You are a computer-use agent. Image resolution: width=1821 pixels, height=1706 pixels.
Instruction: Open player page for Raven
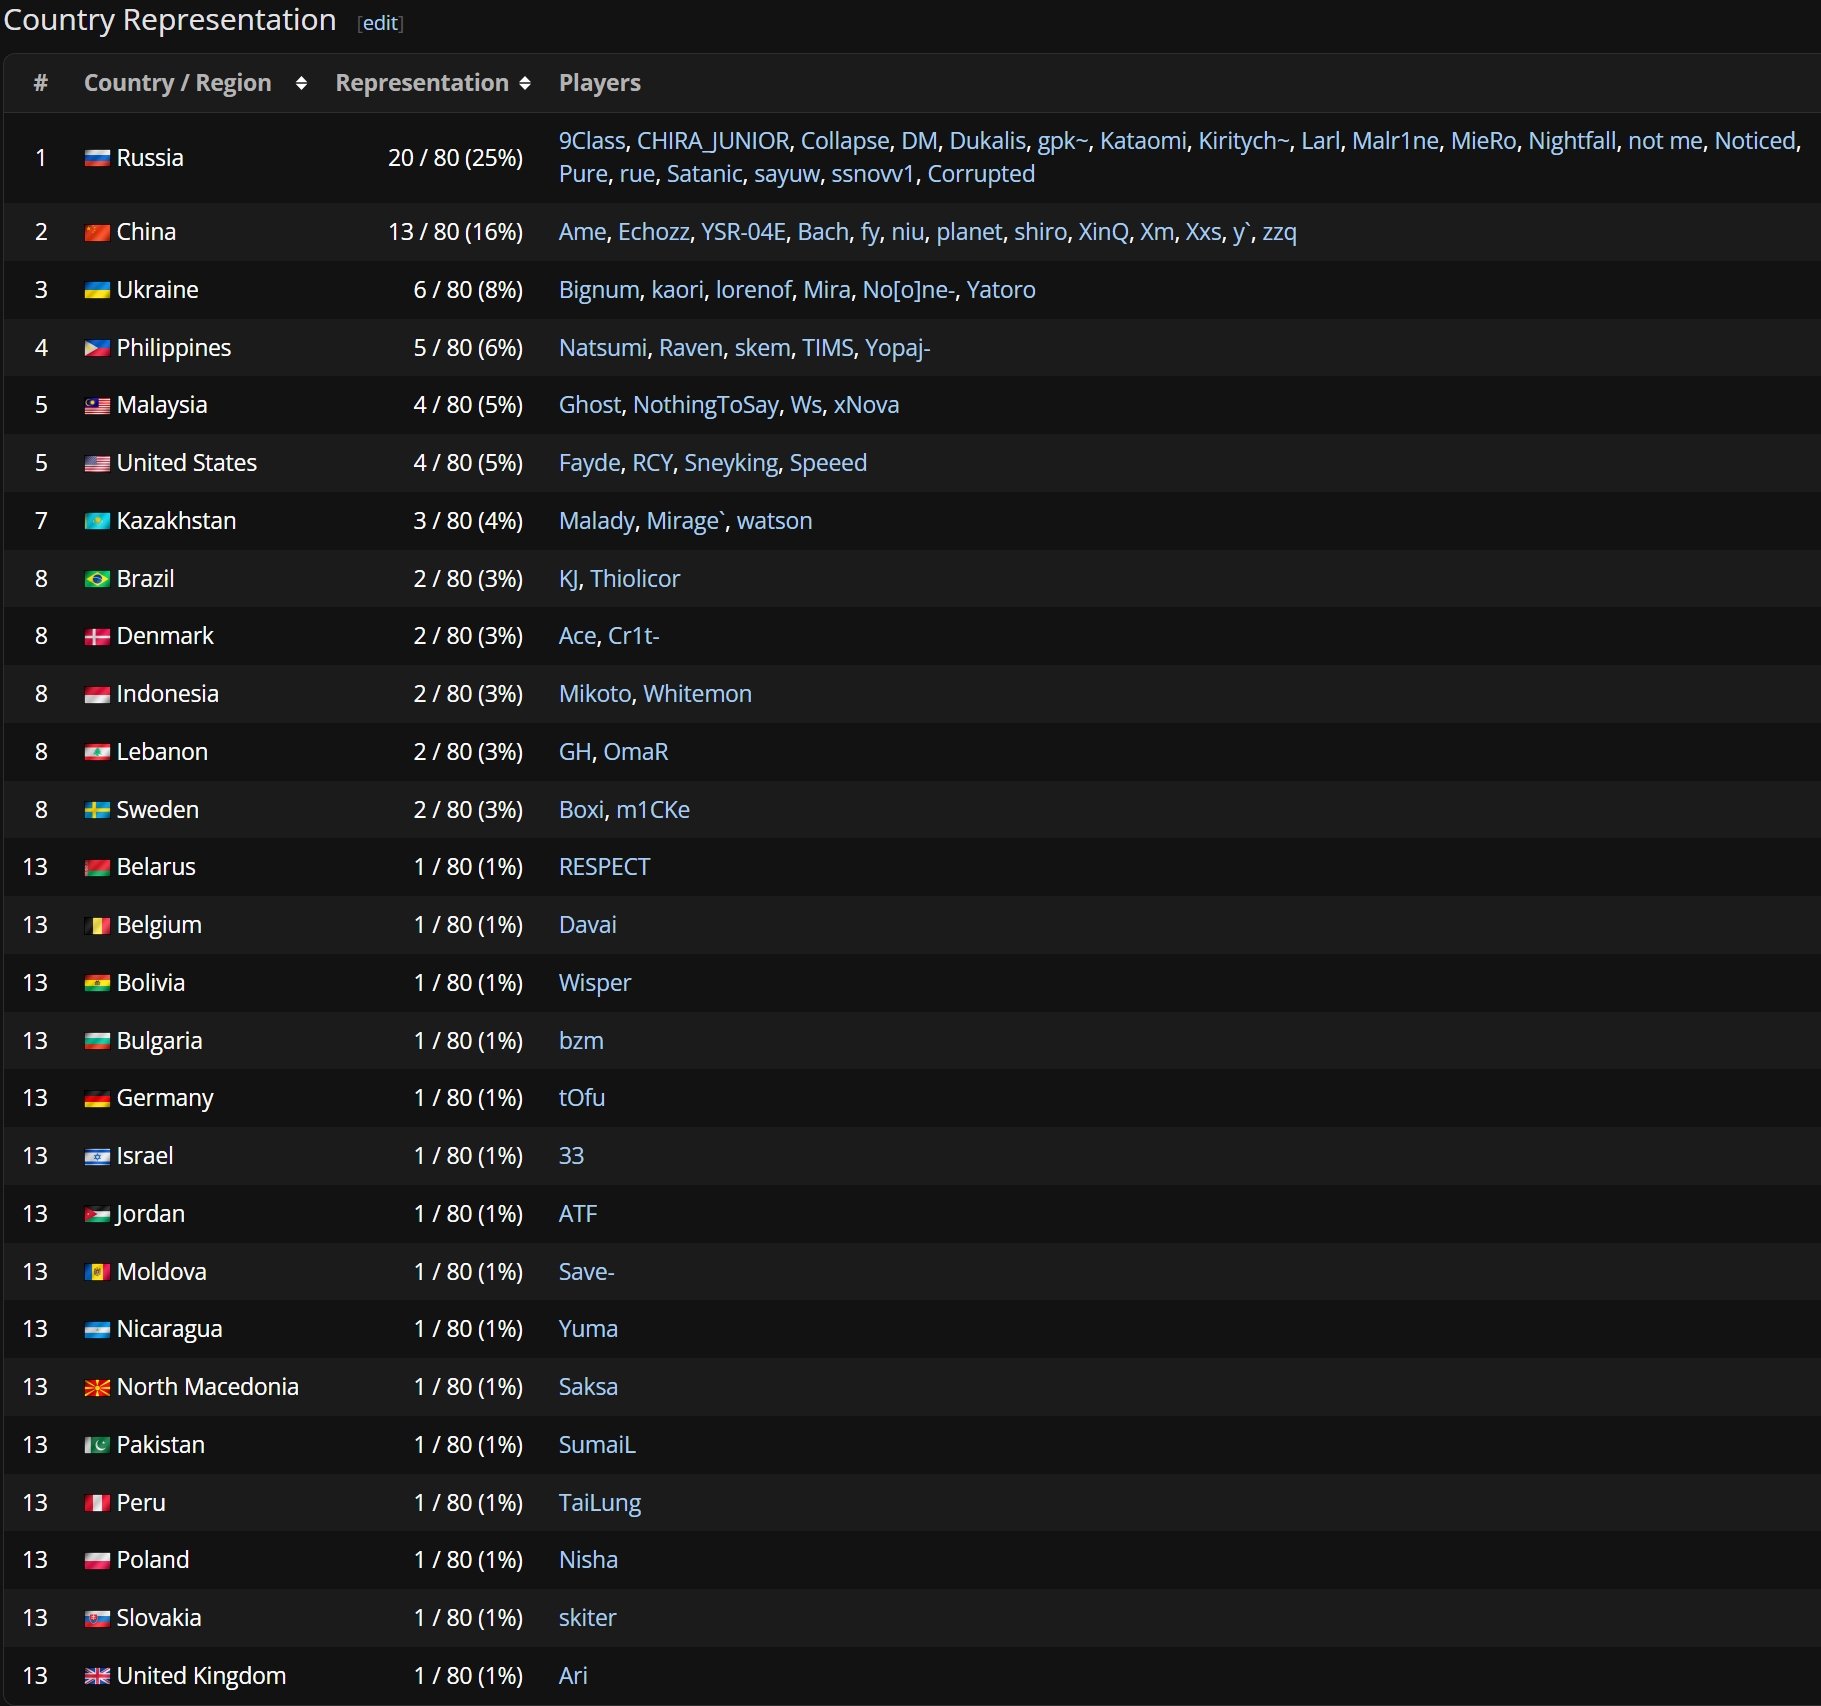click(691, 348)
